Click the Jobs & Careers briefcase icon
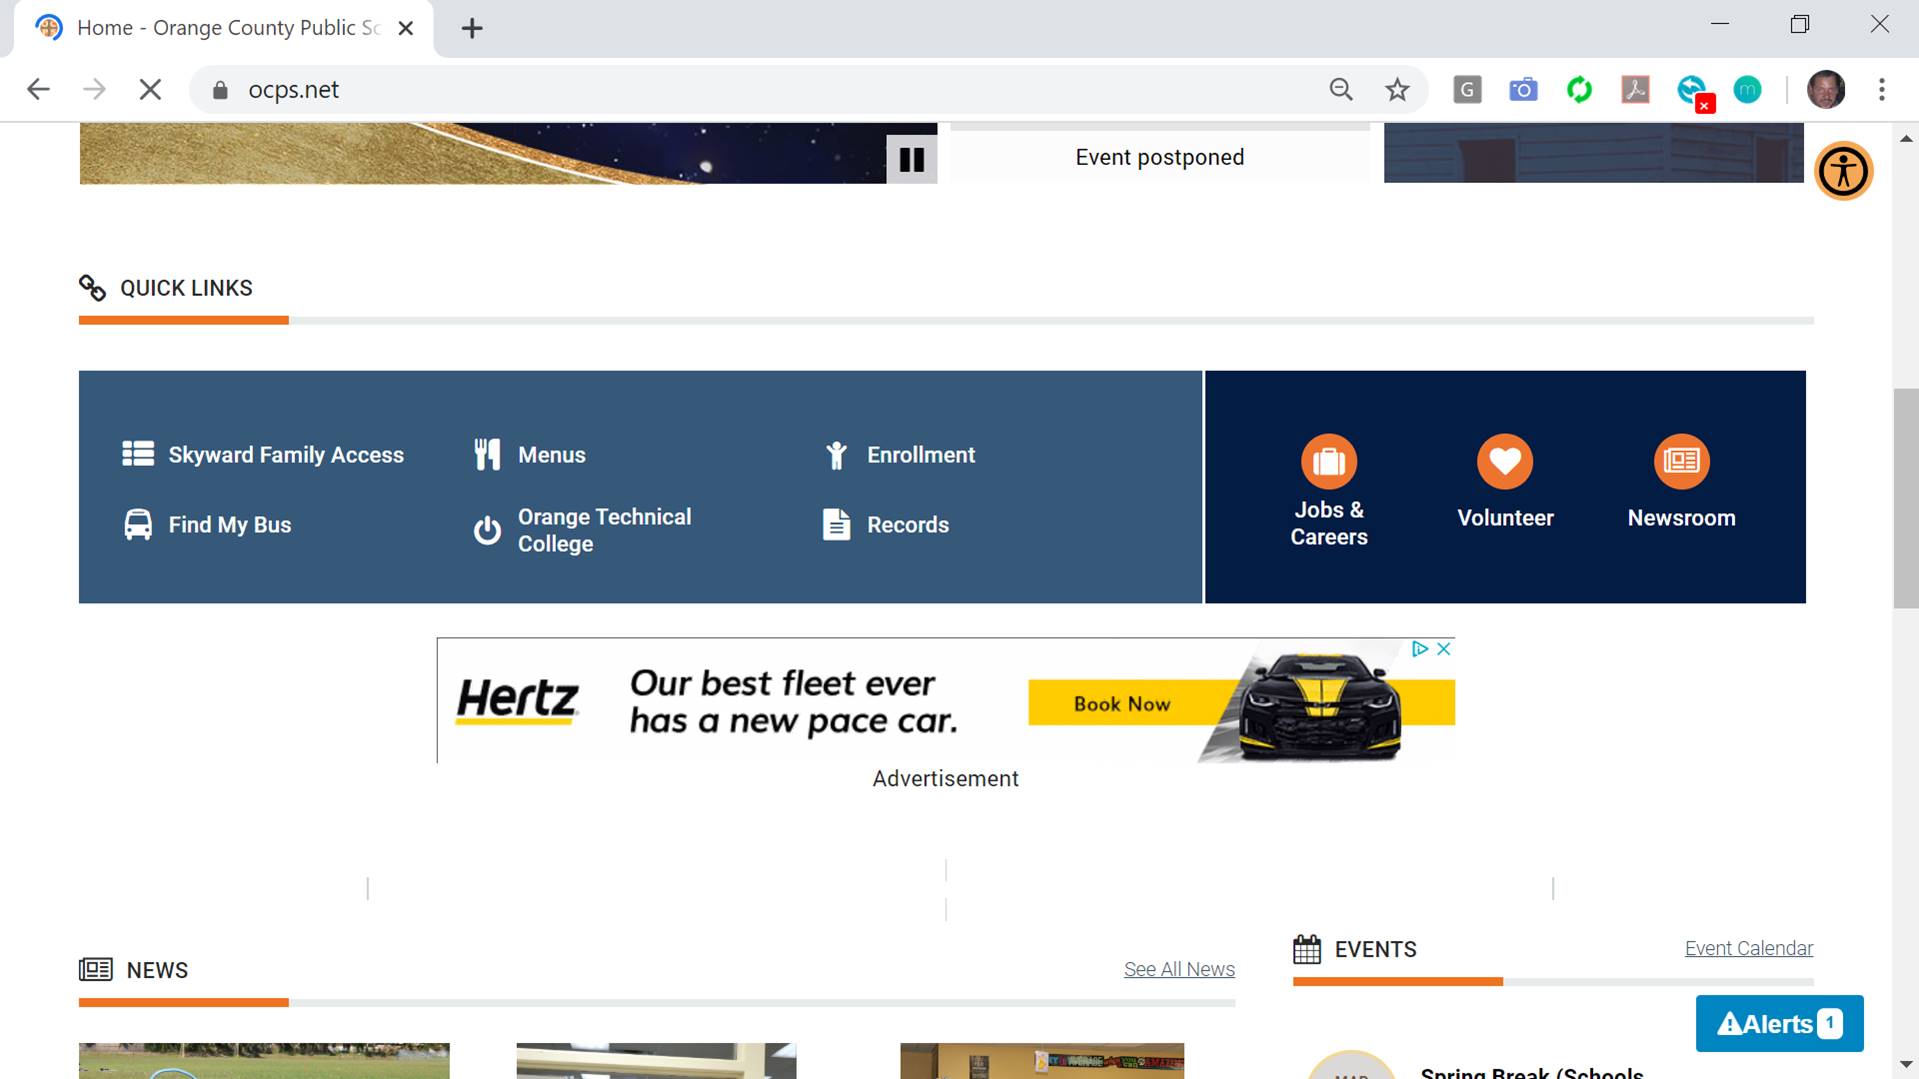The image size is (1919, 1079). coord(1328,462)
